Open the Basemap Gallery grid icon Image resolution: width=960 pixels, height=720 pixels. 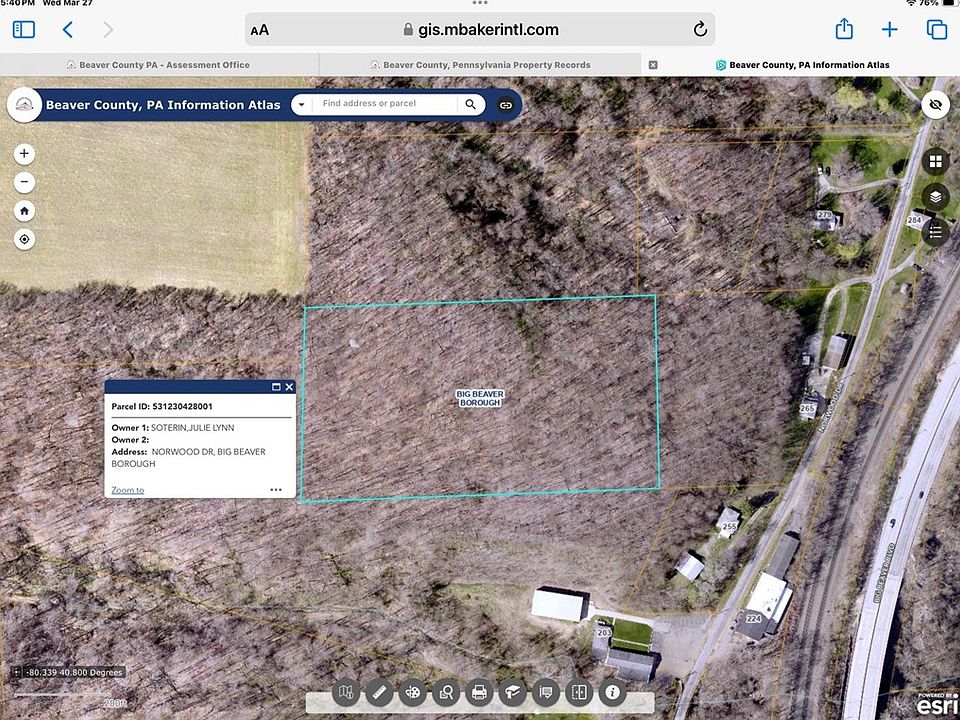(936, 162)
